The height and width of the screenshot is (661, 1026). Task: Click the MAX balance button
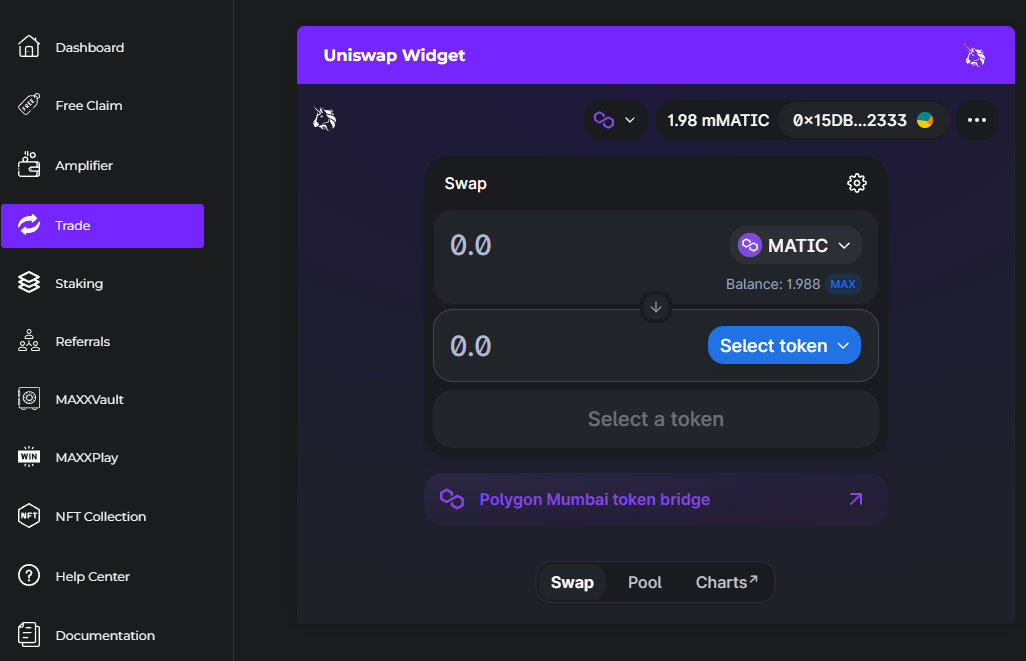coord(843,284)
